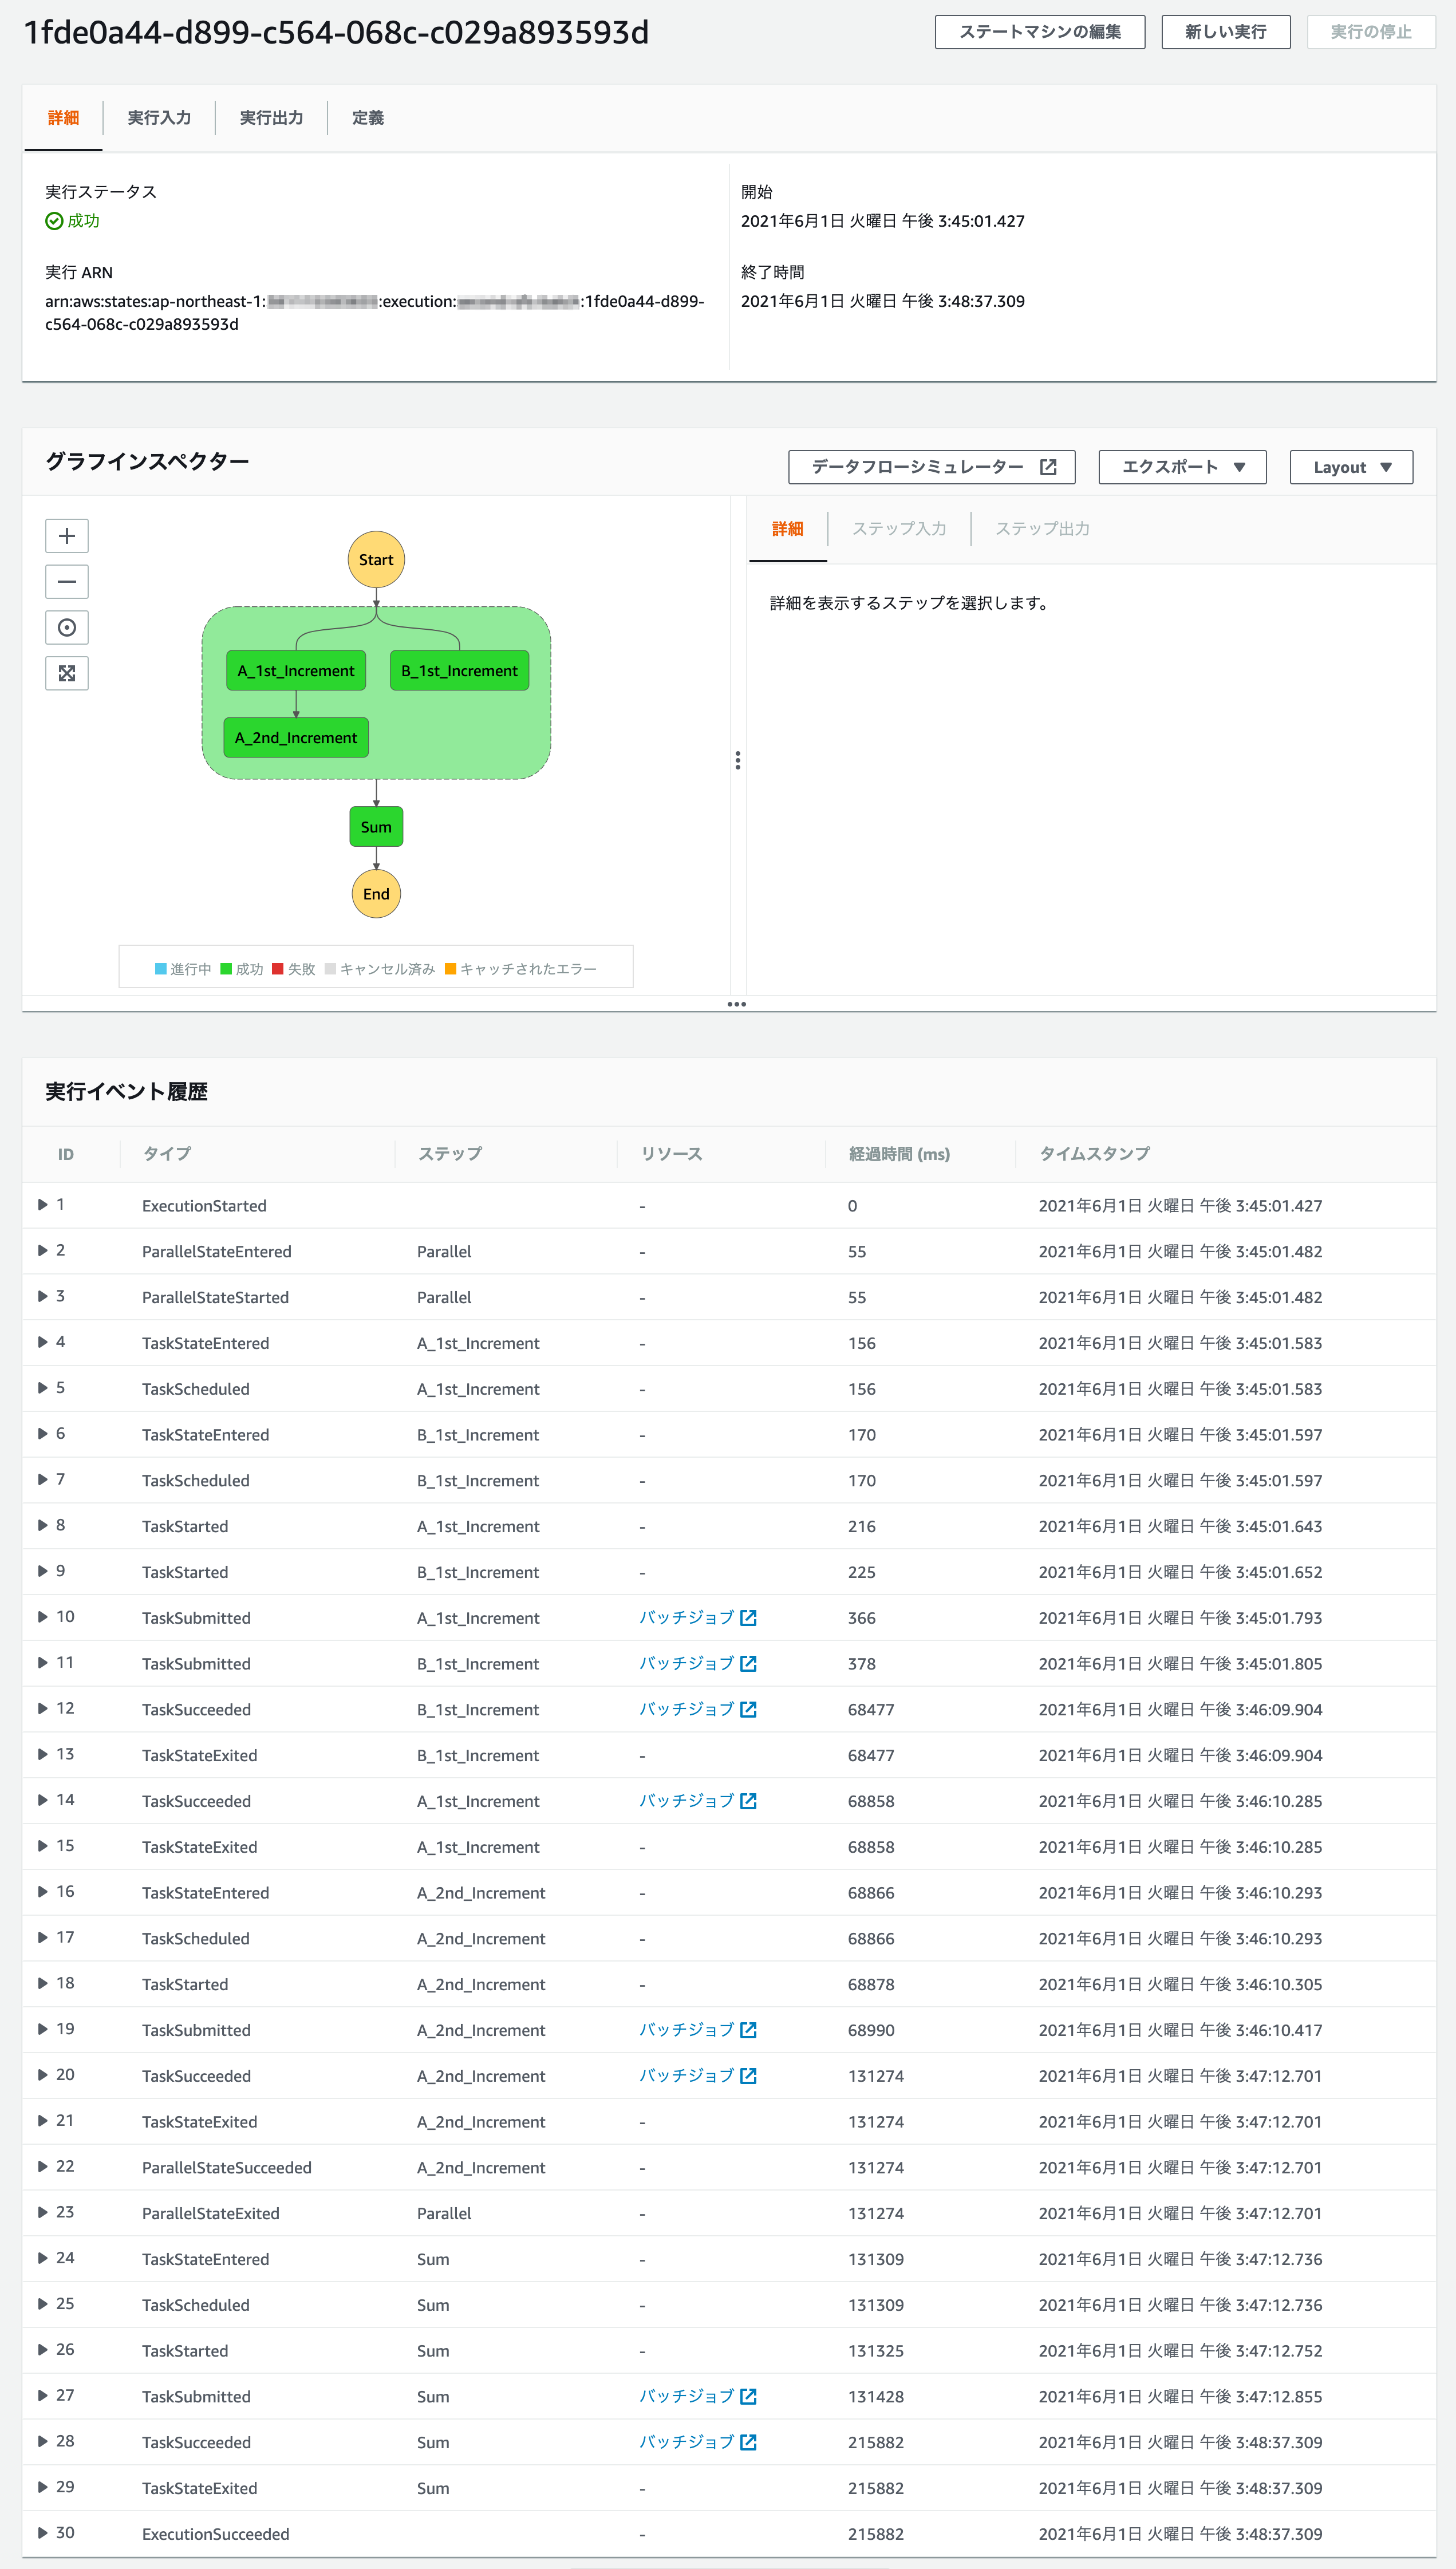Screen dimensions: 1456x2569
Task: Click the 経過時間 (ms) column header
Action: tap(899, 1154)
